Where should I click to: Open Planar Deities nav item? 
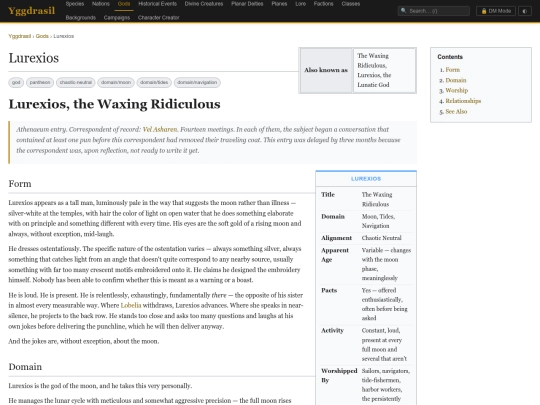(x=247, y=4)
